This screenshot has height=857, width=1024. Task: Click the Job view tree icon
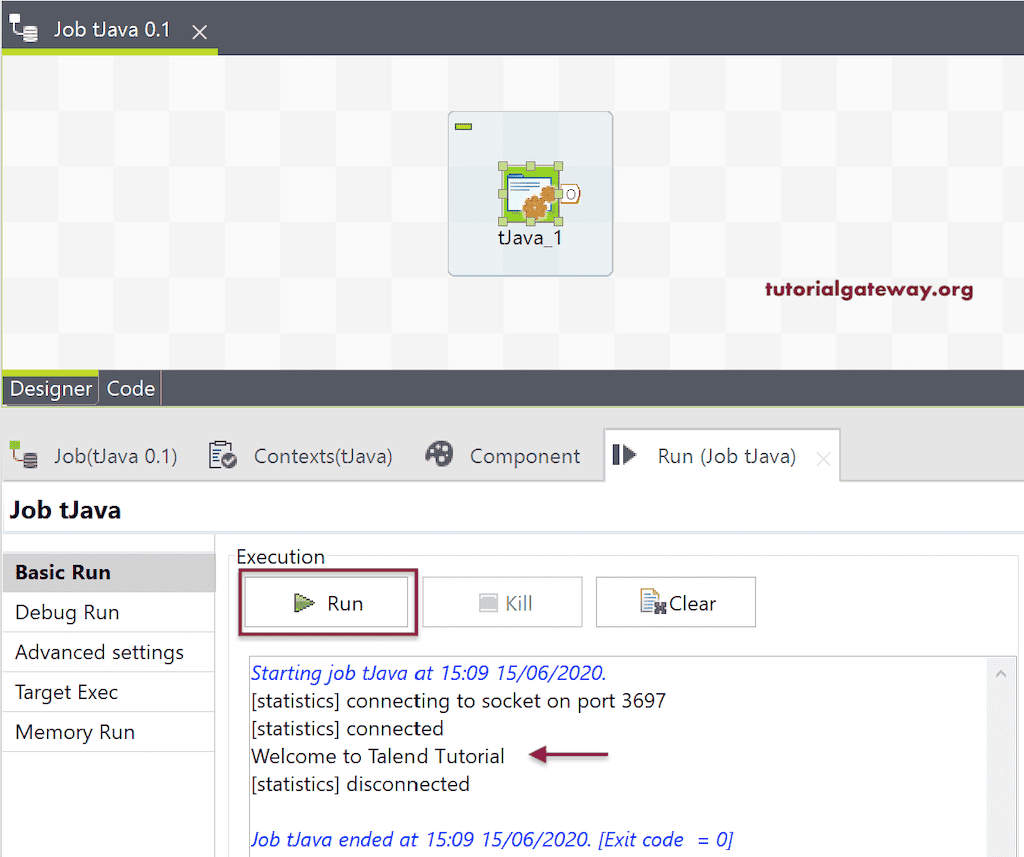24,455
